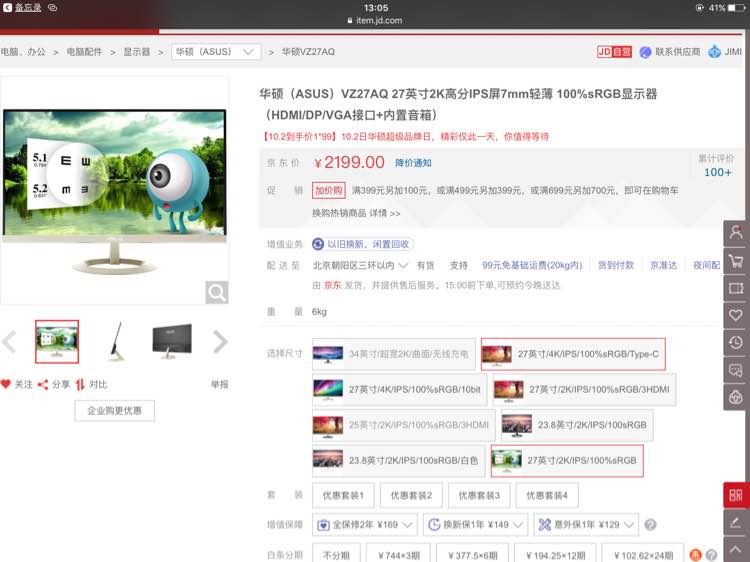The width and height of the screenshot is (750, 562).
Task: Show previous product thumbnails arrow
Action: pos(9,342)
